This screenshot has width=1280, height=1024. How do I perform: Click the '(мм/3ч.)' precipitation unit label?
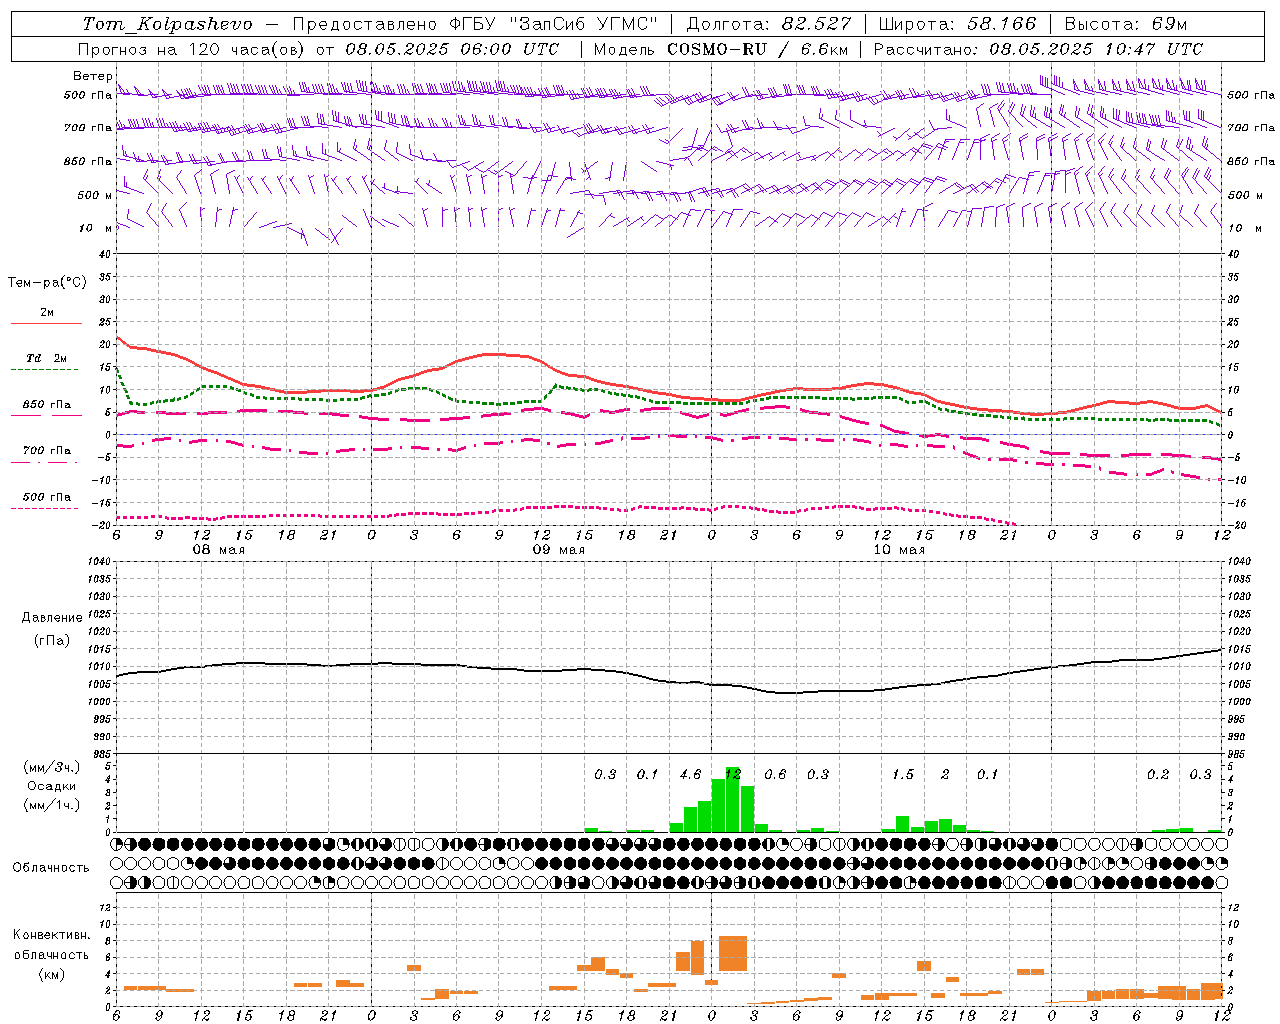pos(52,768)
